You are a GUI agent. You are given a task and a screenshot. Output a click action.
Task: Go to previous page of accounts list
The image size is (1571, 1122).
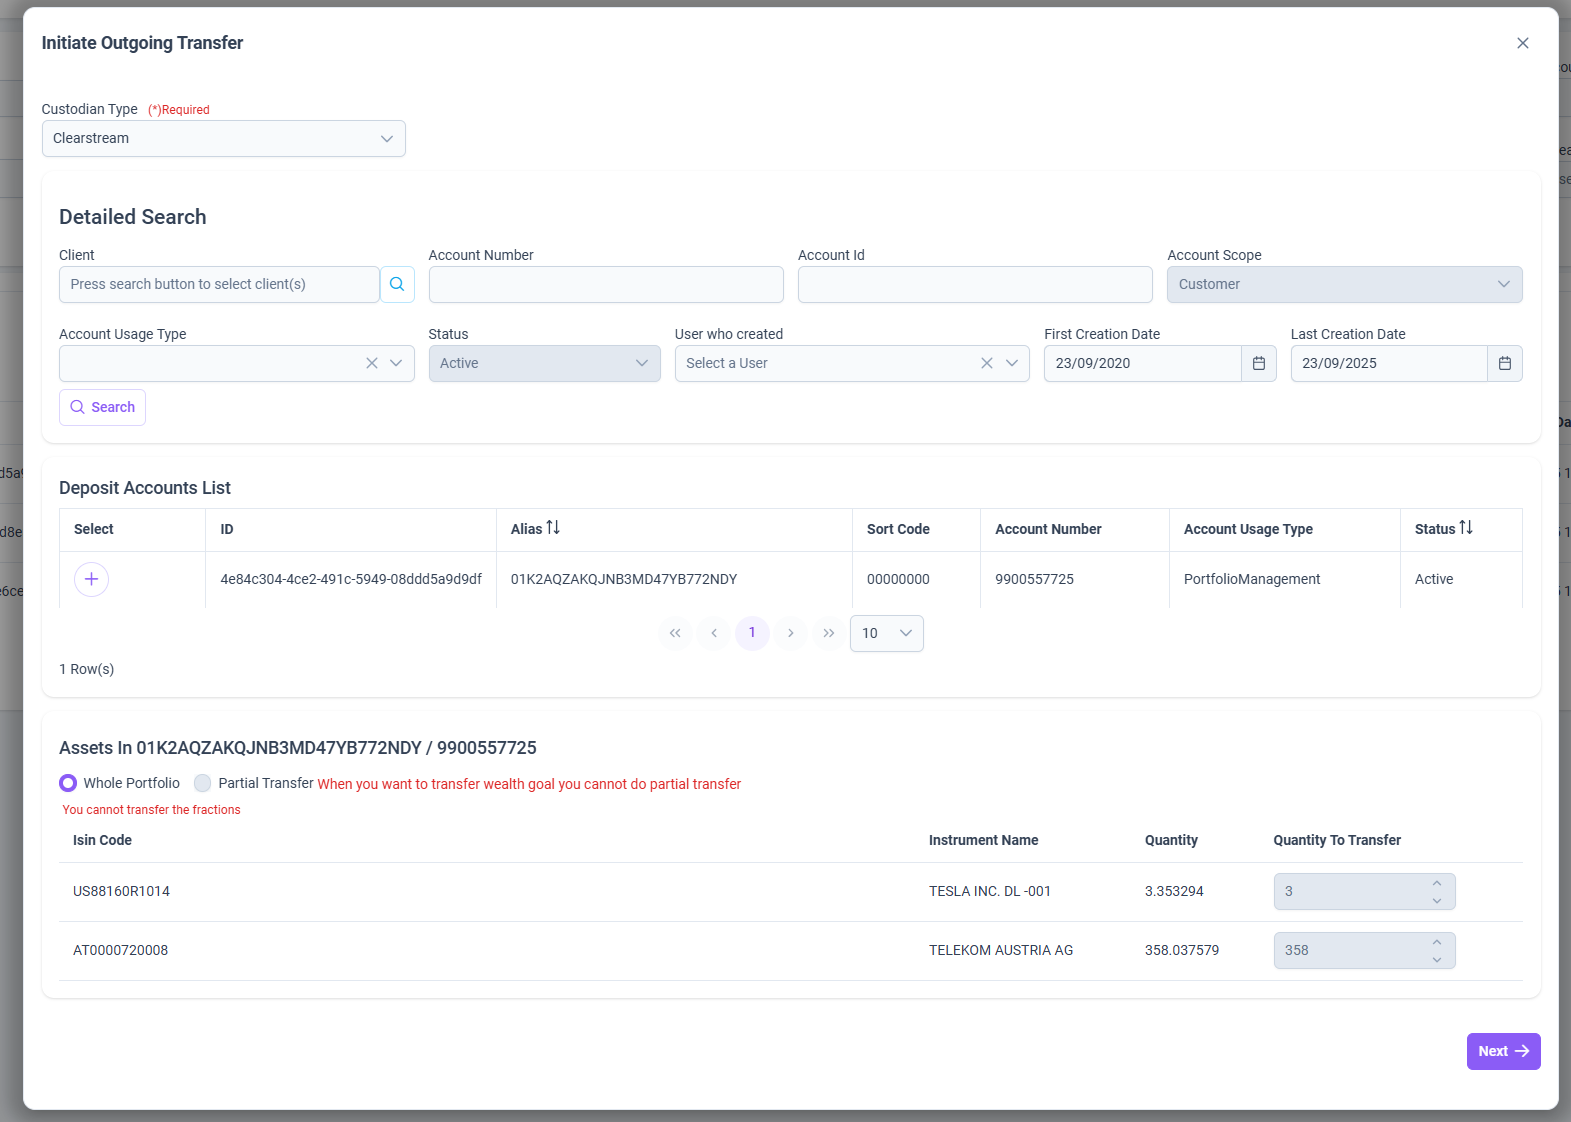click(x=714, y=633)
